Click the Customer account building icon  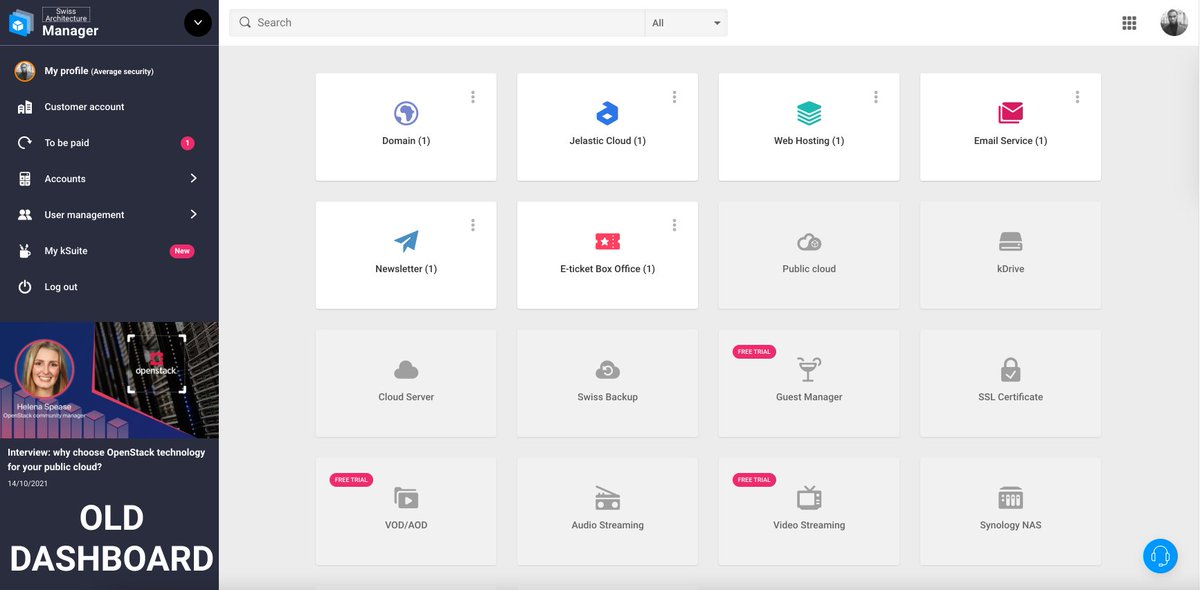point(25,107)
